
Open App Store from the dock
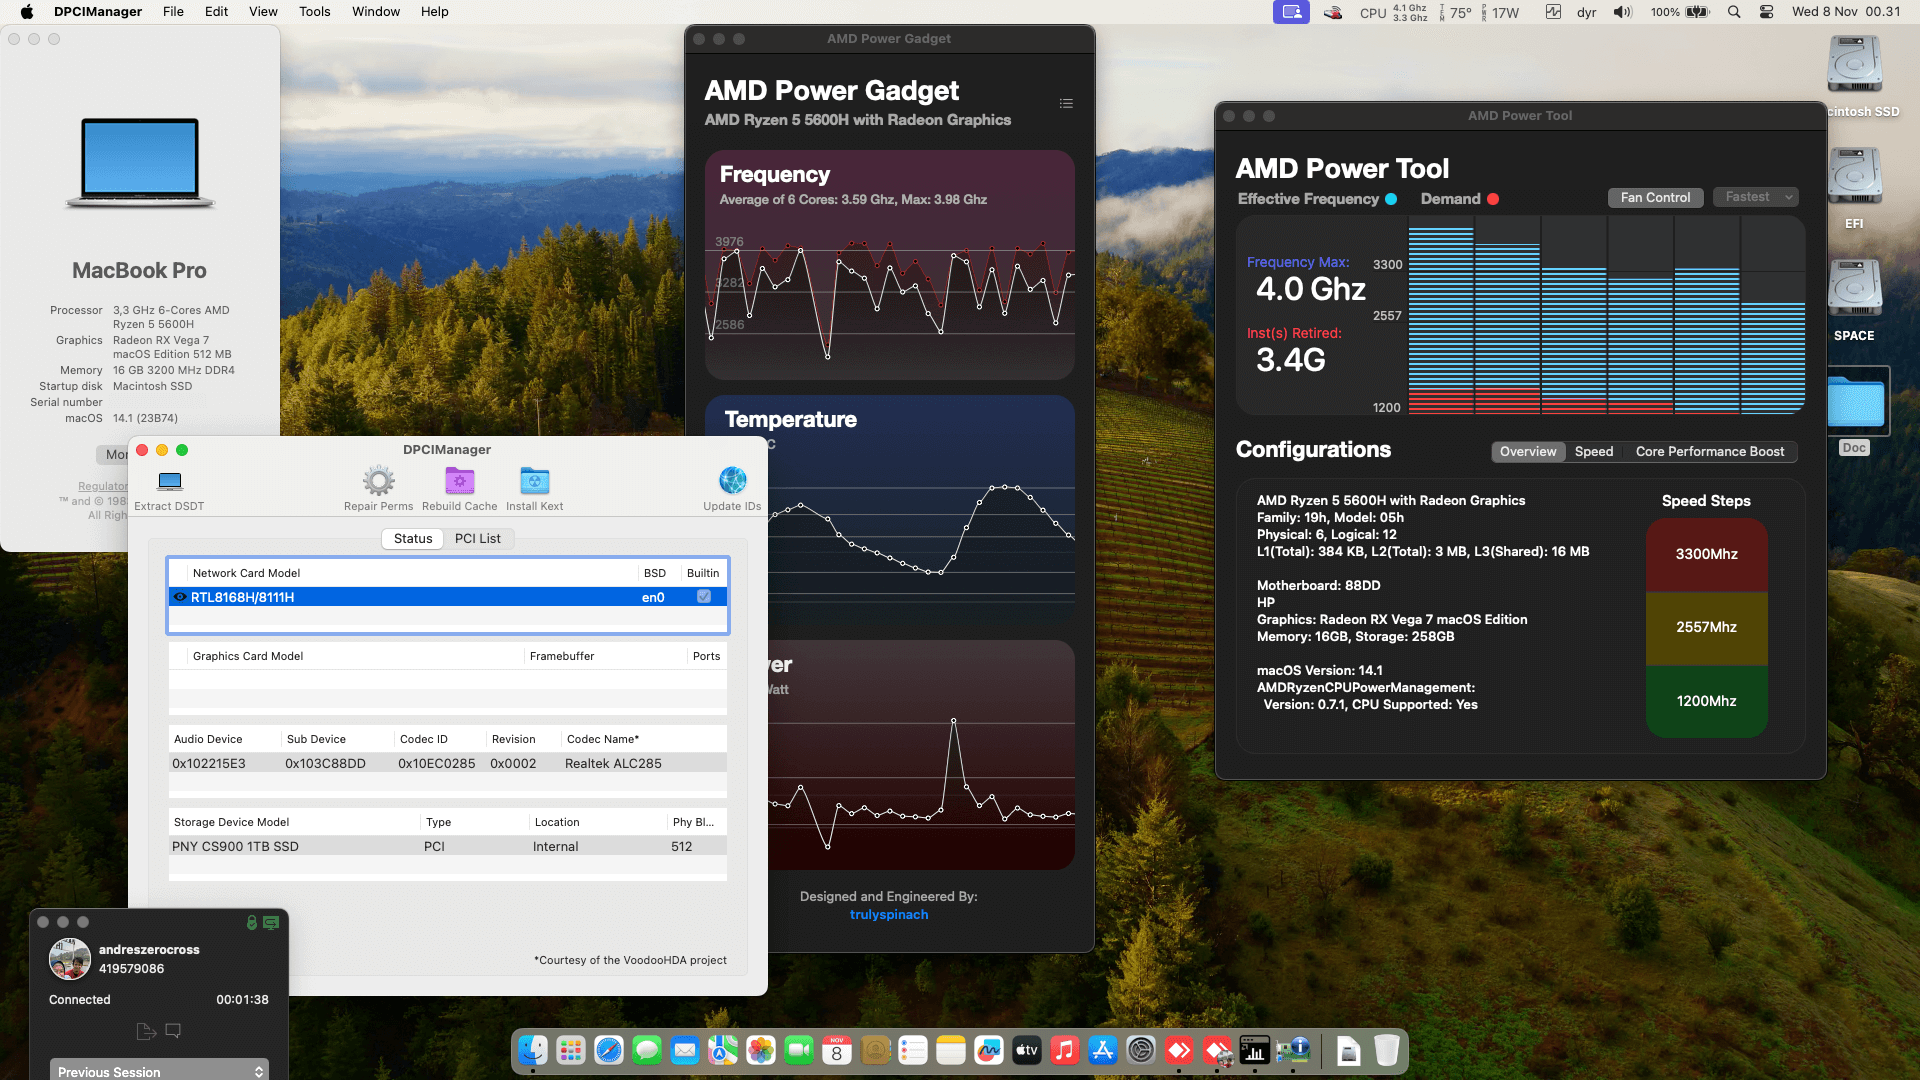click(x=1103, y=1050)
